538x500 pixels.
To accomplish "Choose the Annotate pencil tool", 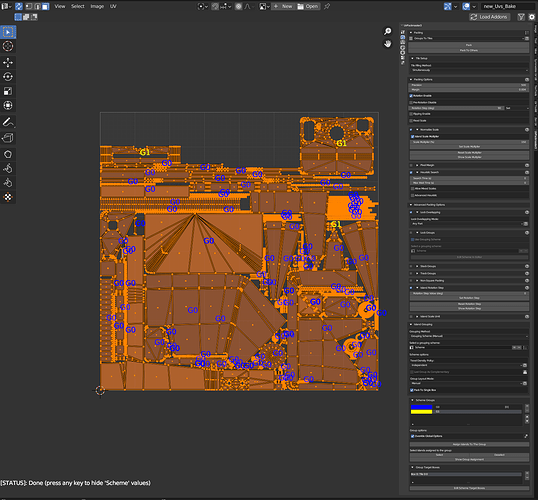I will point(8,122).
